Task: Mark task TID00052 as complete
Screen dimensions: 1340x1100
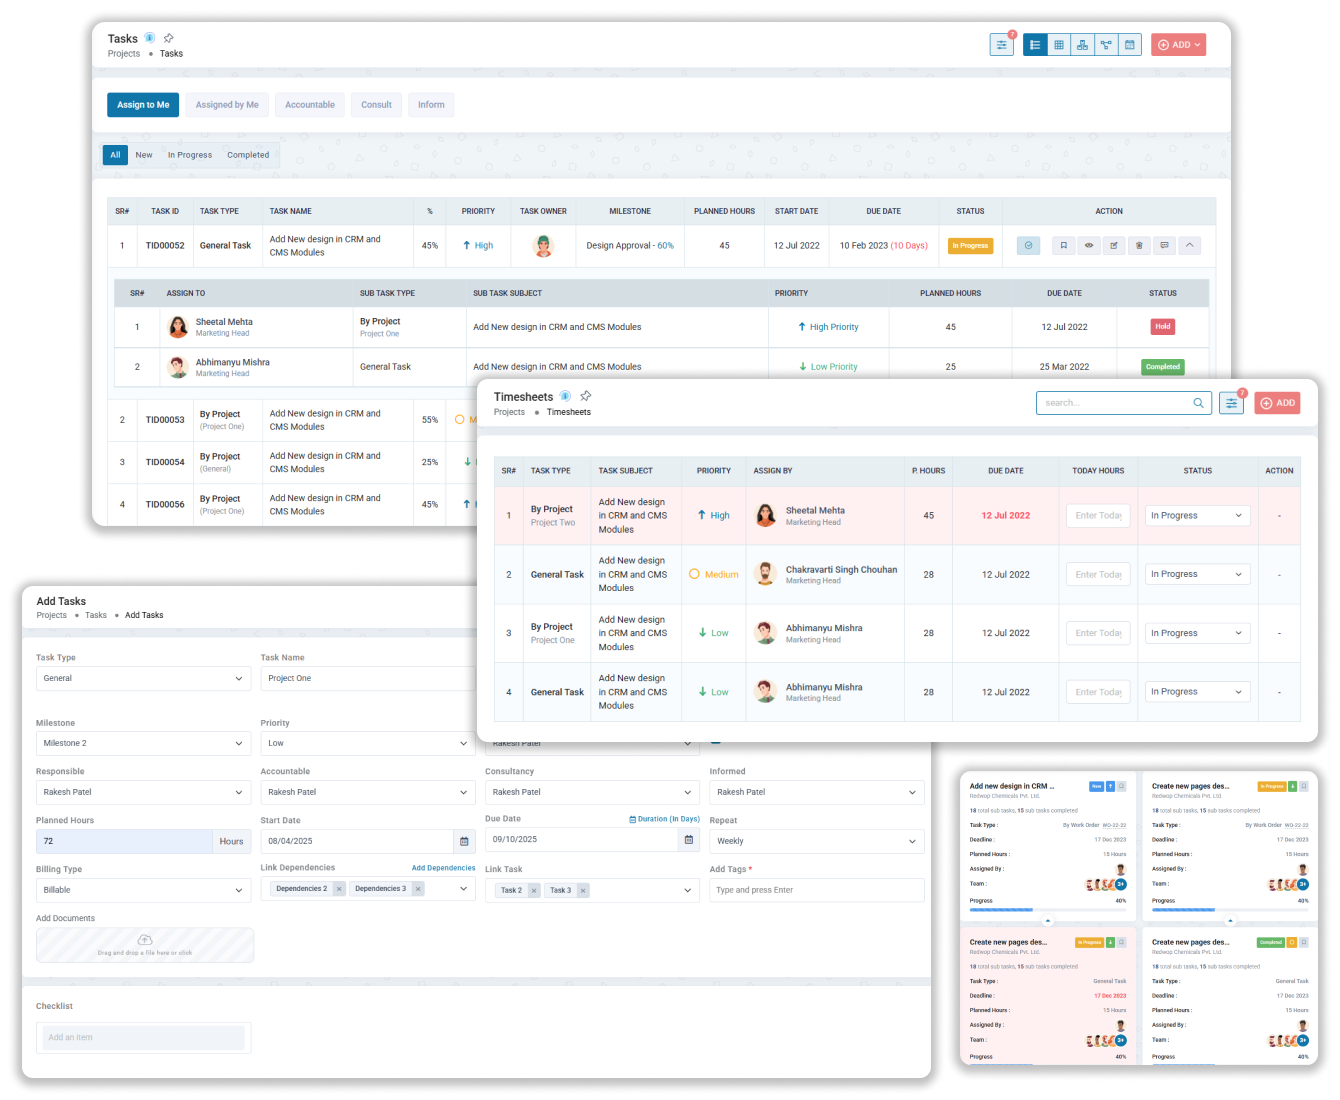Action: pos(1028,246)
